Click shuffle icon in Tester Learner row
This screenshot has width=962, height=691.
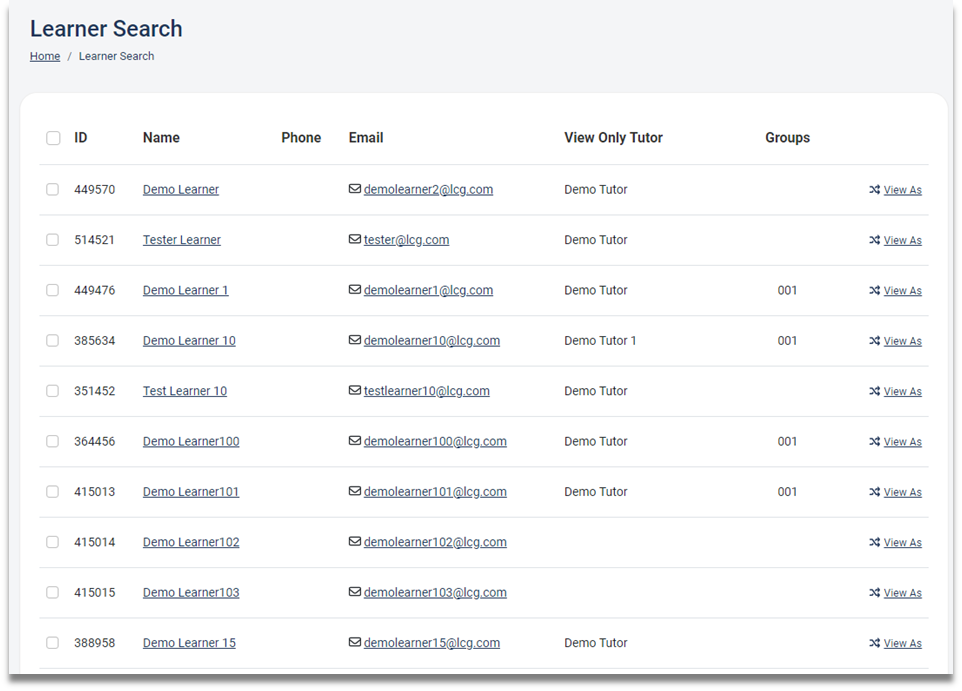(x=874, y=240)
